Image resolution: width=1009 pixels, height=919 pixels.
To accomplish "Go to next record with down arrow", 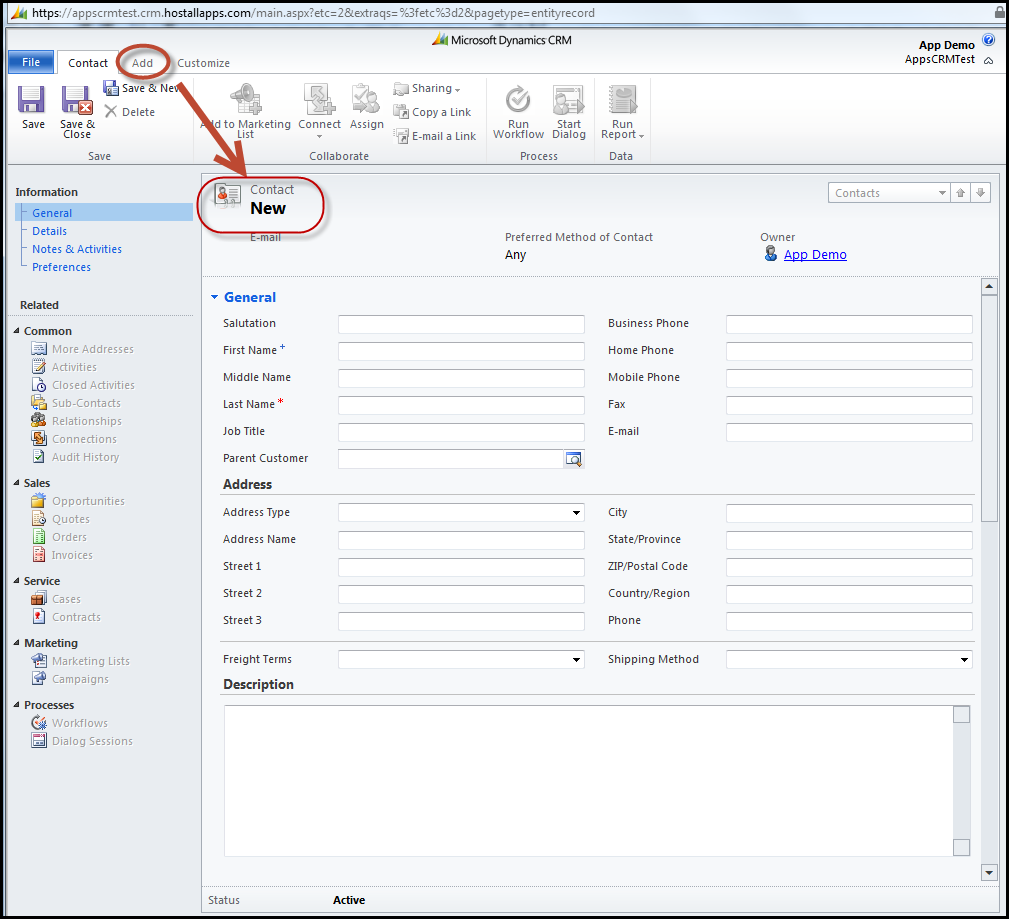I will point(981,193).
